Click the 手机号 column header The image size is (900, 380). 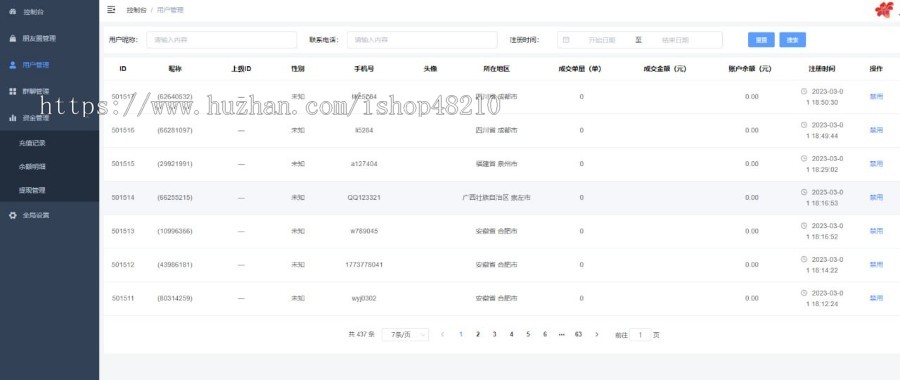pos(364,69)
